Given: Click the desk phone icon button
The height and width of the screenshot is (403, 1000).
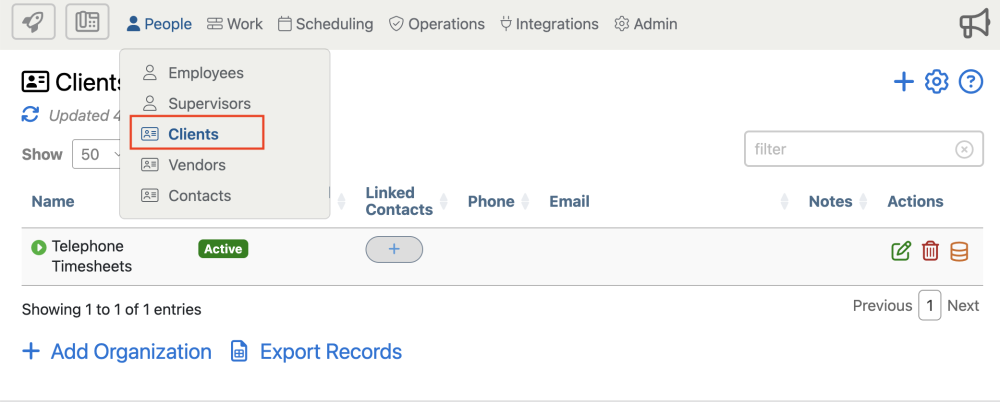Looking at the screenshot, I should 87,22.
